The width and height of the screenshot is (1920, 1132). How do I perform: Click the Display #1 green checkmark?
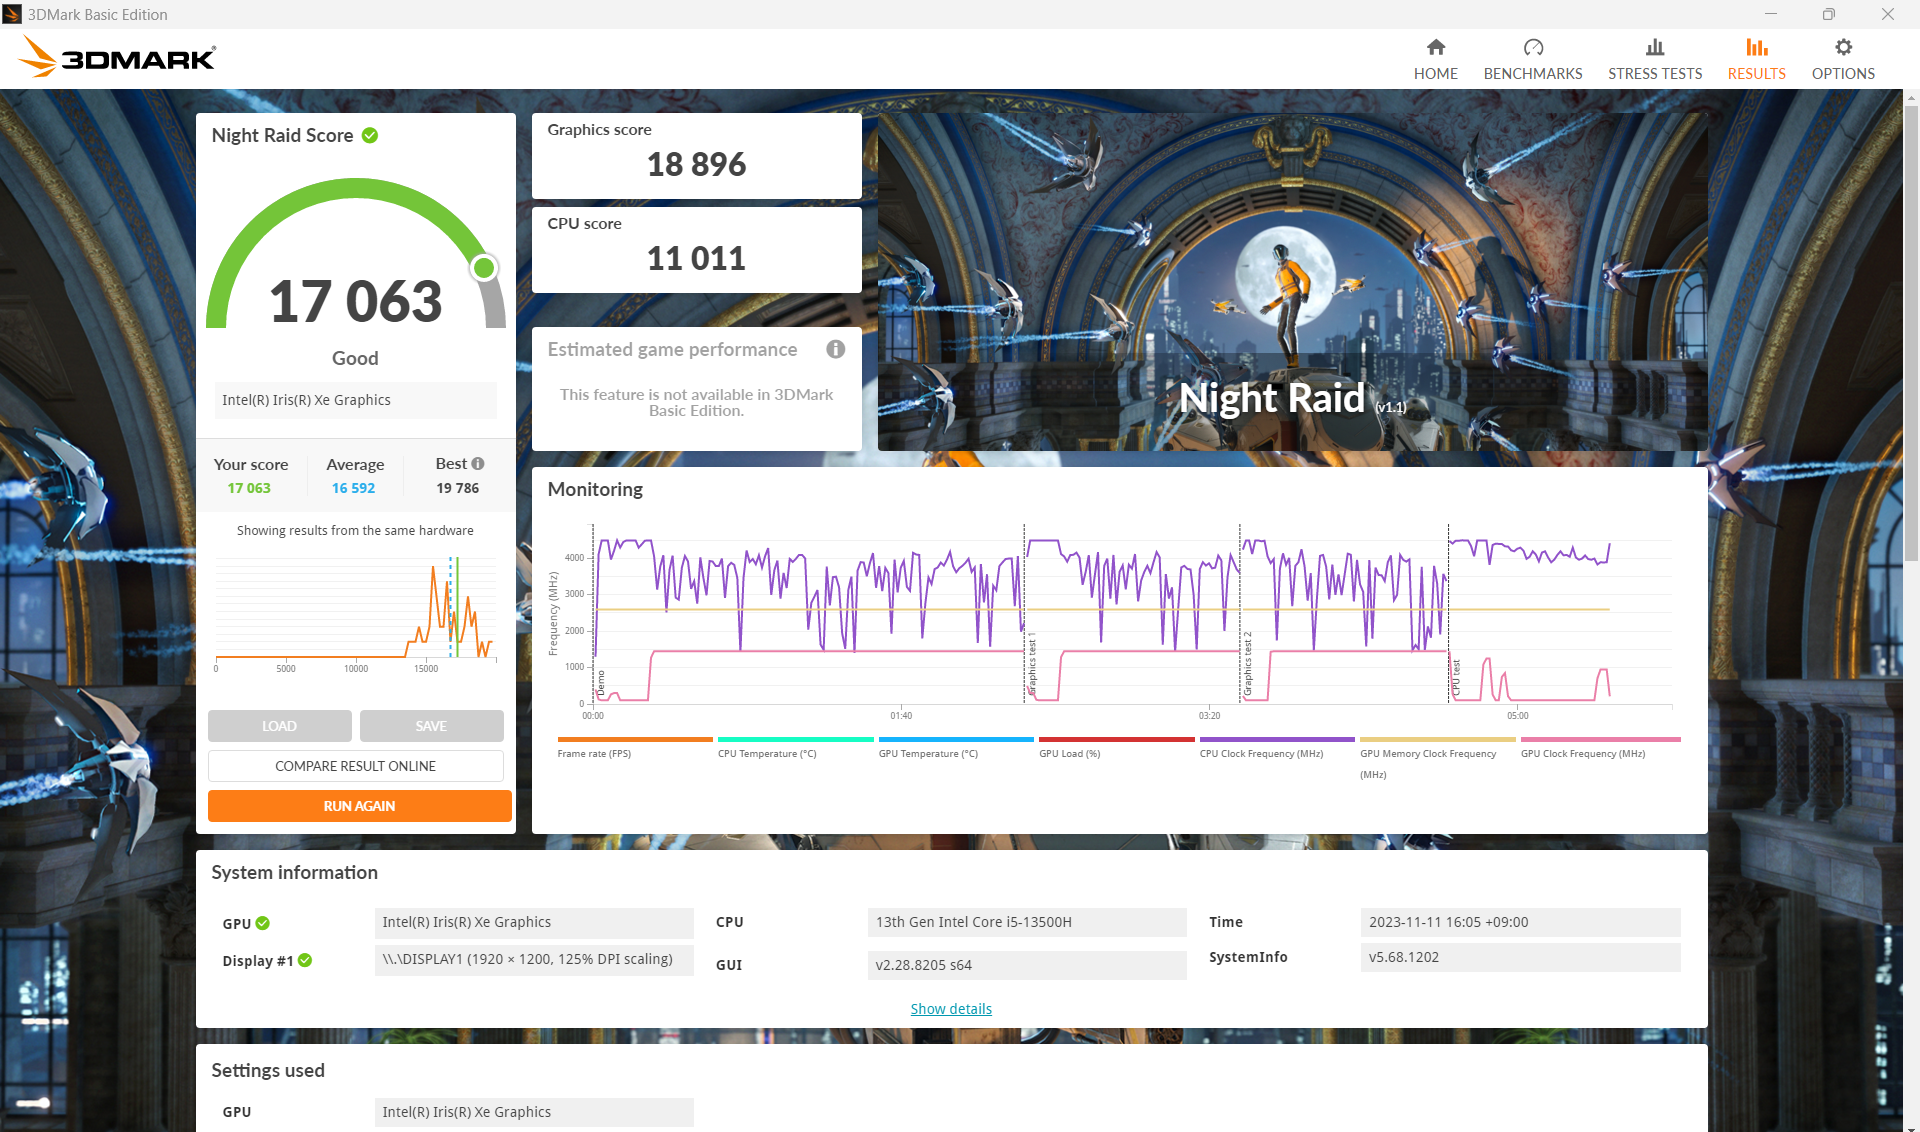point(305,960)
